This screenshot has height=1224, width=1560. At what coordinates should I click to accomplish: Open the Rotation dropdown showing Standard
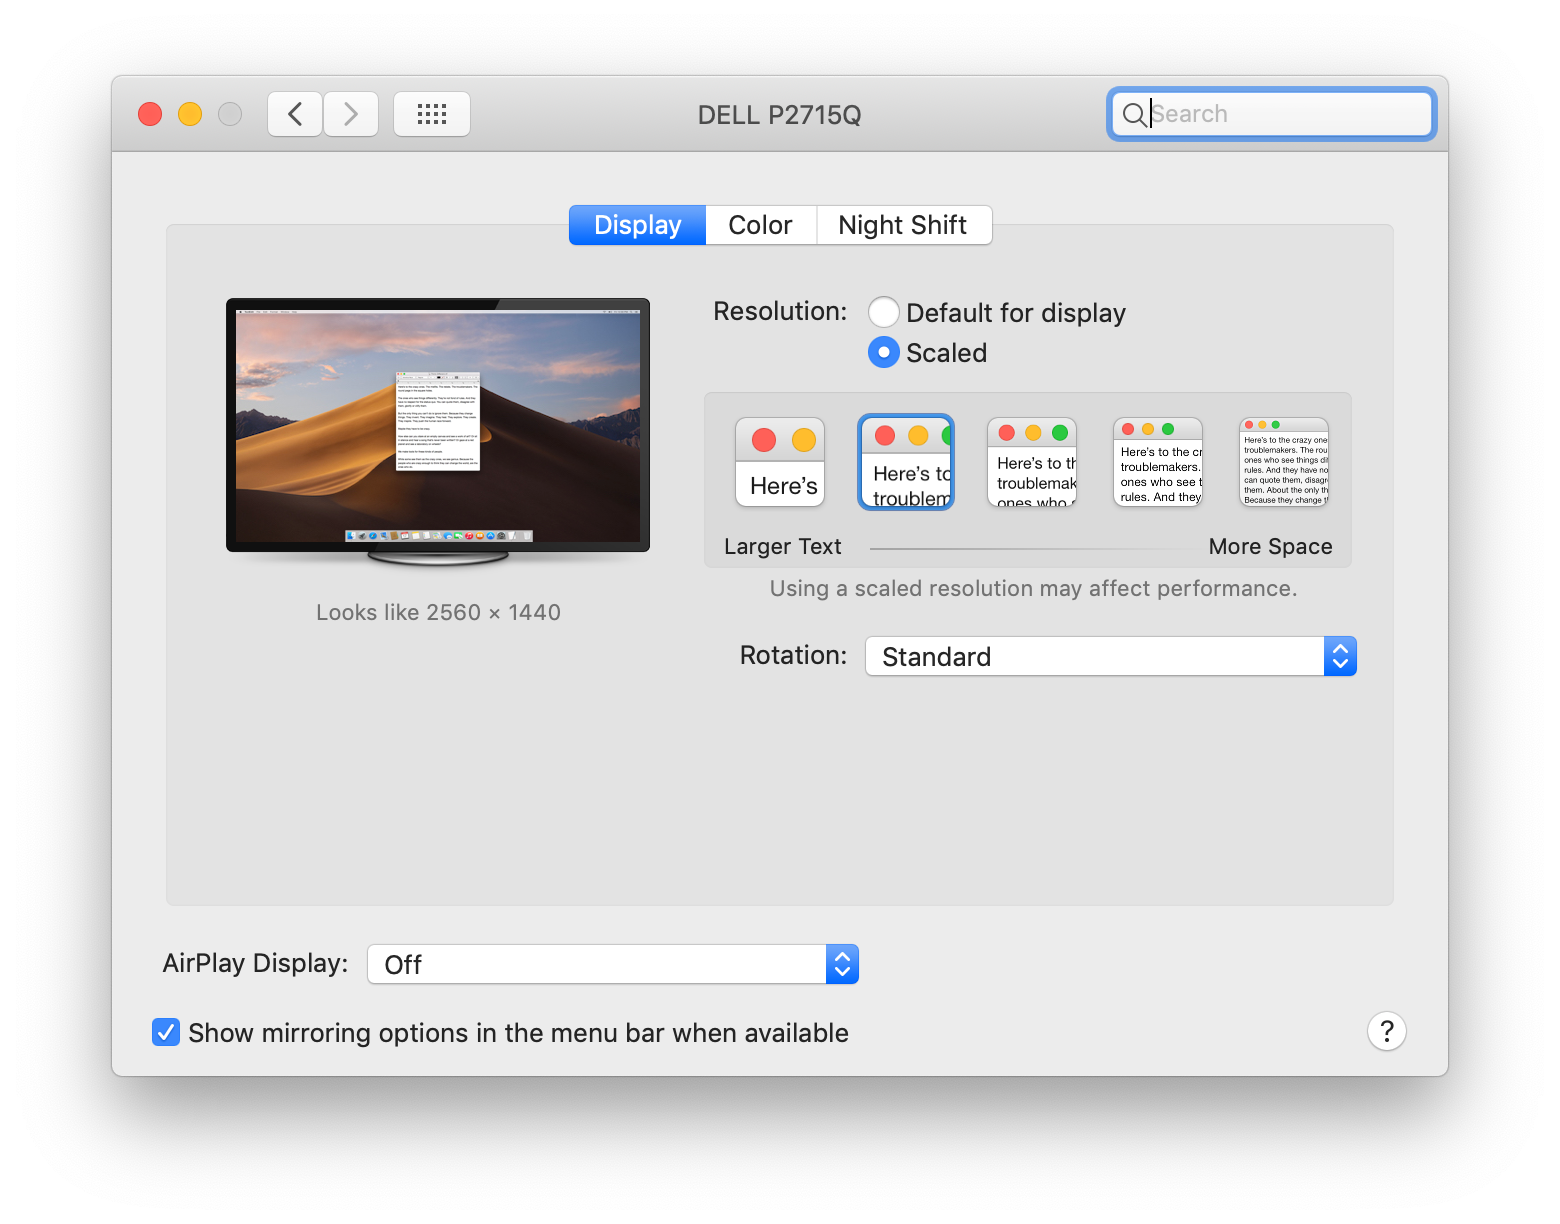[x=1111, y=656]
